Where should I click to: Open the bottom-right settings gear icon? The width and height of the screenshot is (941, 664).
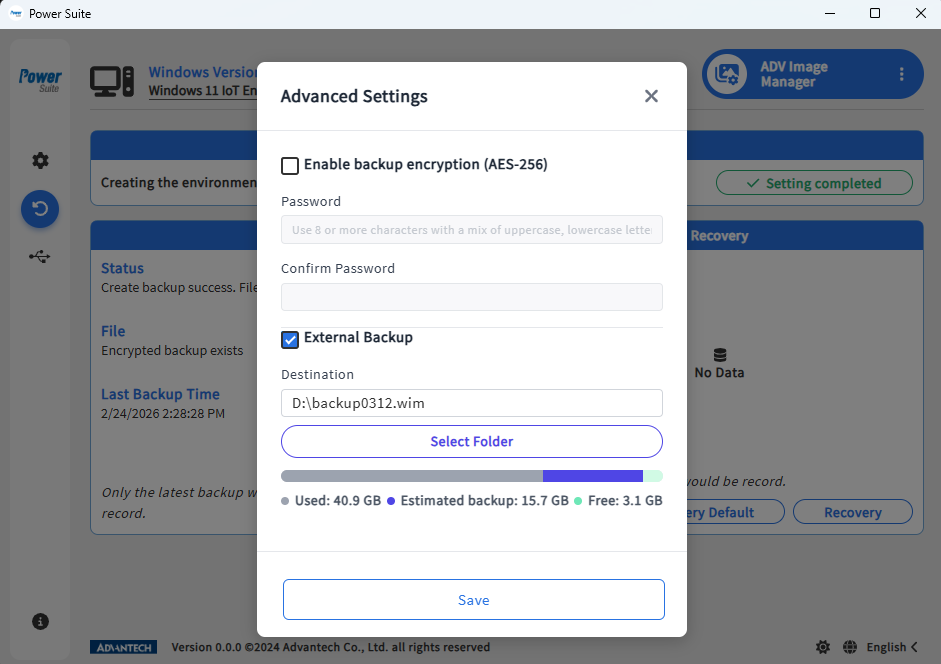pos(823,647)
